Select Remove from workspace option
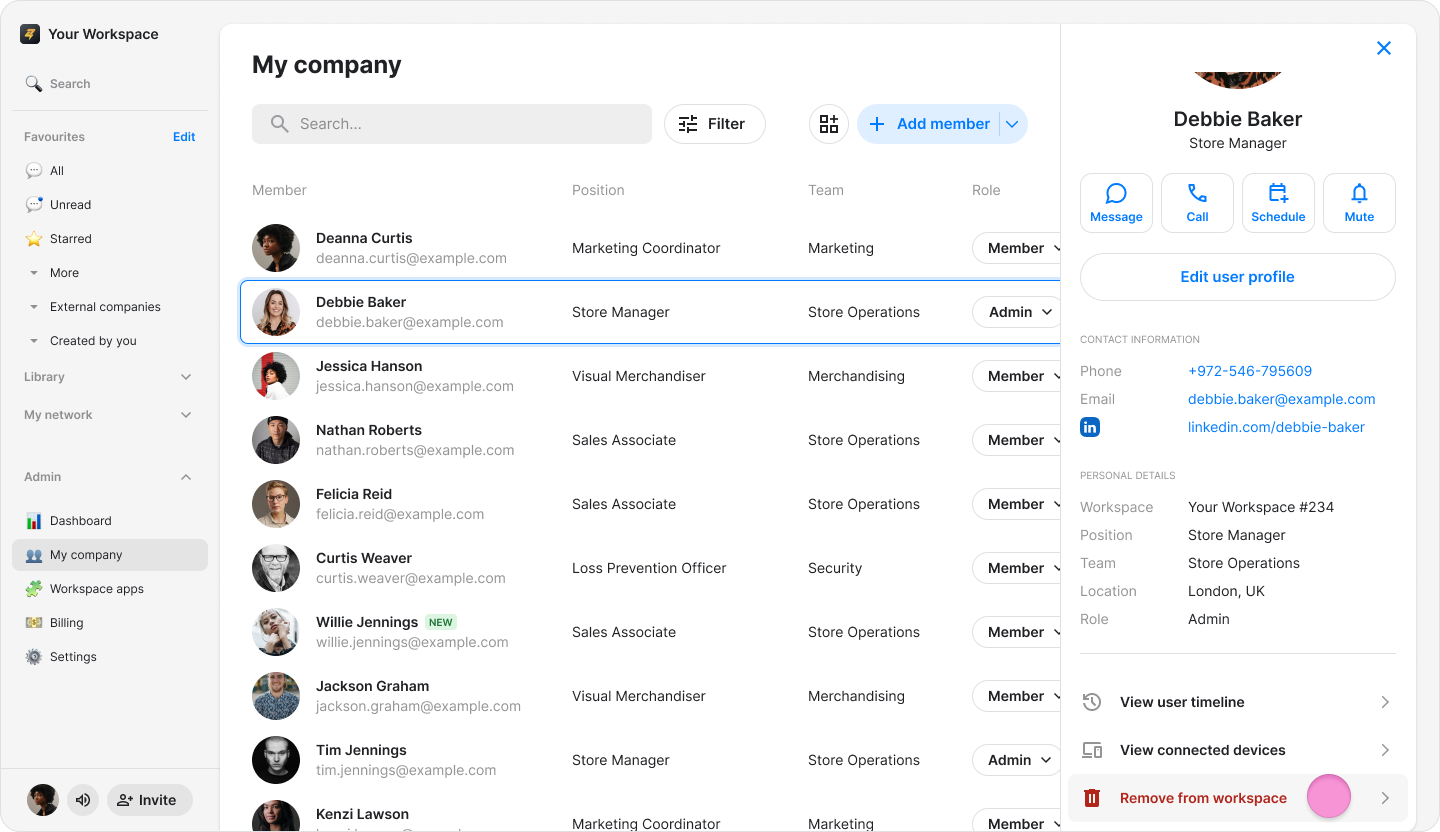The height and width of the screenshot is (832, 1440). (x=1203, y=798)
